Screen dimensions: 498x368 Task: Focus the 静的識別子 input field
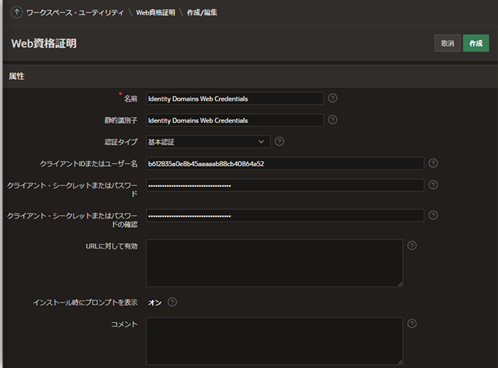pos(235,120)
